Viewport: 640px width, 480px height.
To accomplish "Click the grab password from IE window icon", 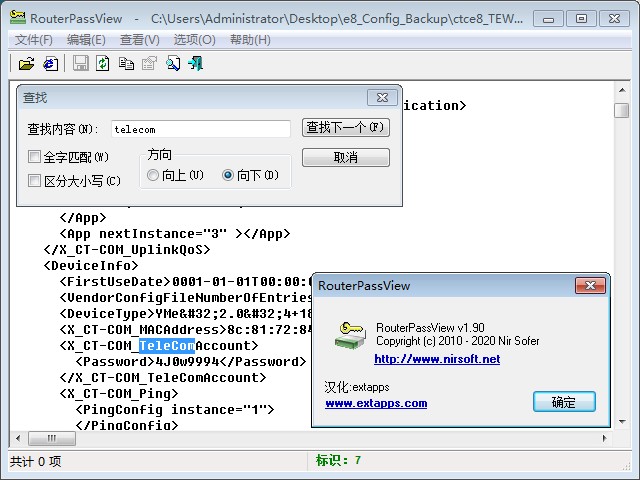I will pyautogui.click(x=51, y=64).
